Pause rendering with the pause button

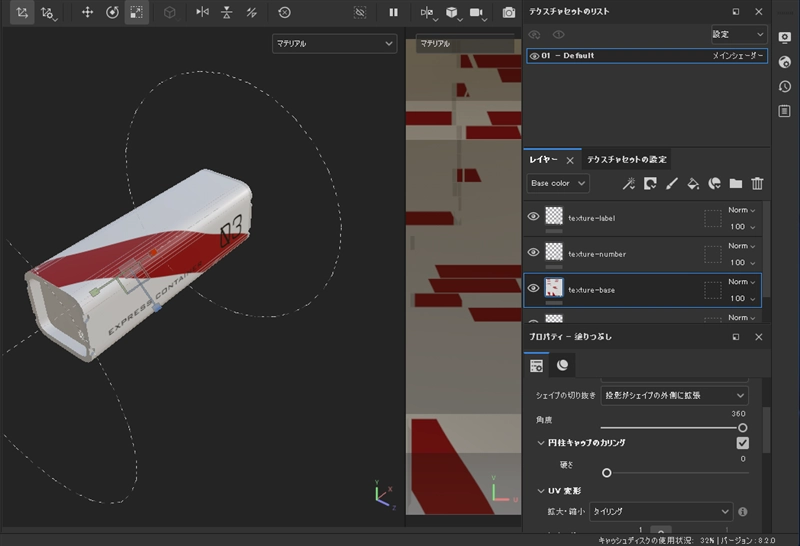[394, 12]
